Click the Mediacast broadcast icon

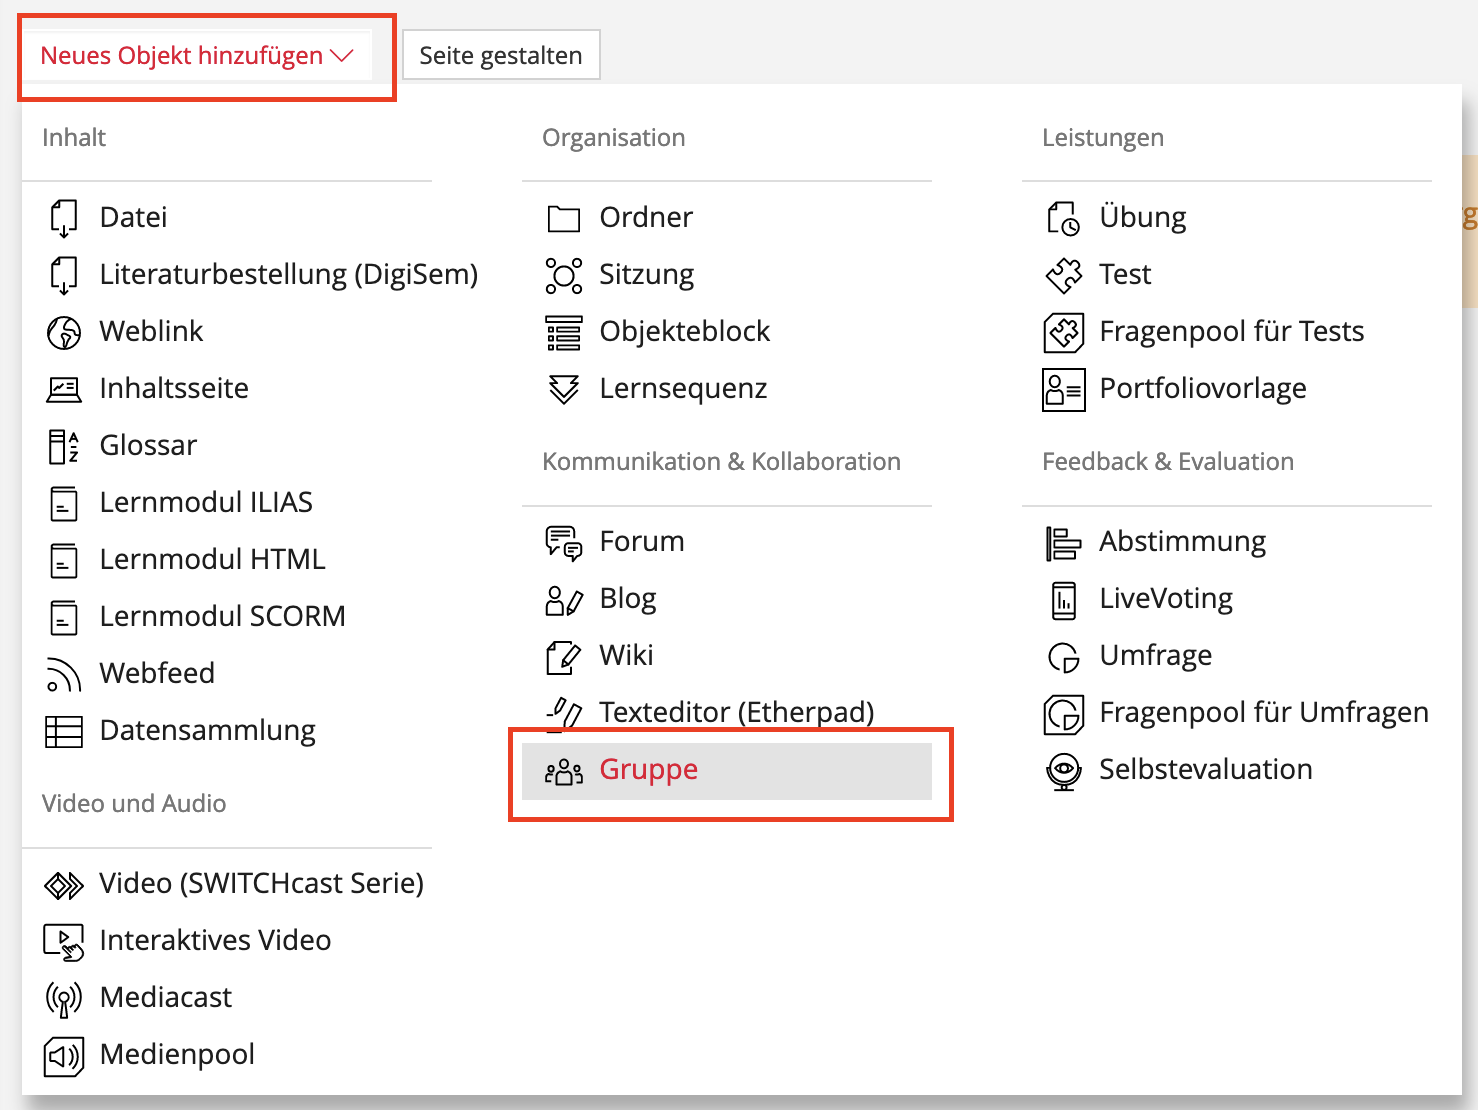click(x=64, y=998)
